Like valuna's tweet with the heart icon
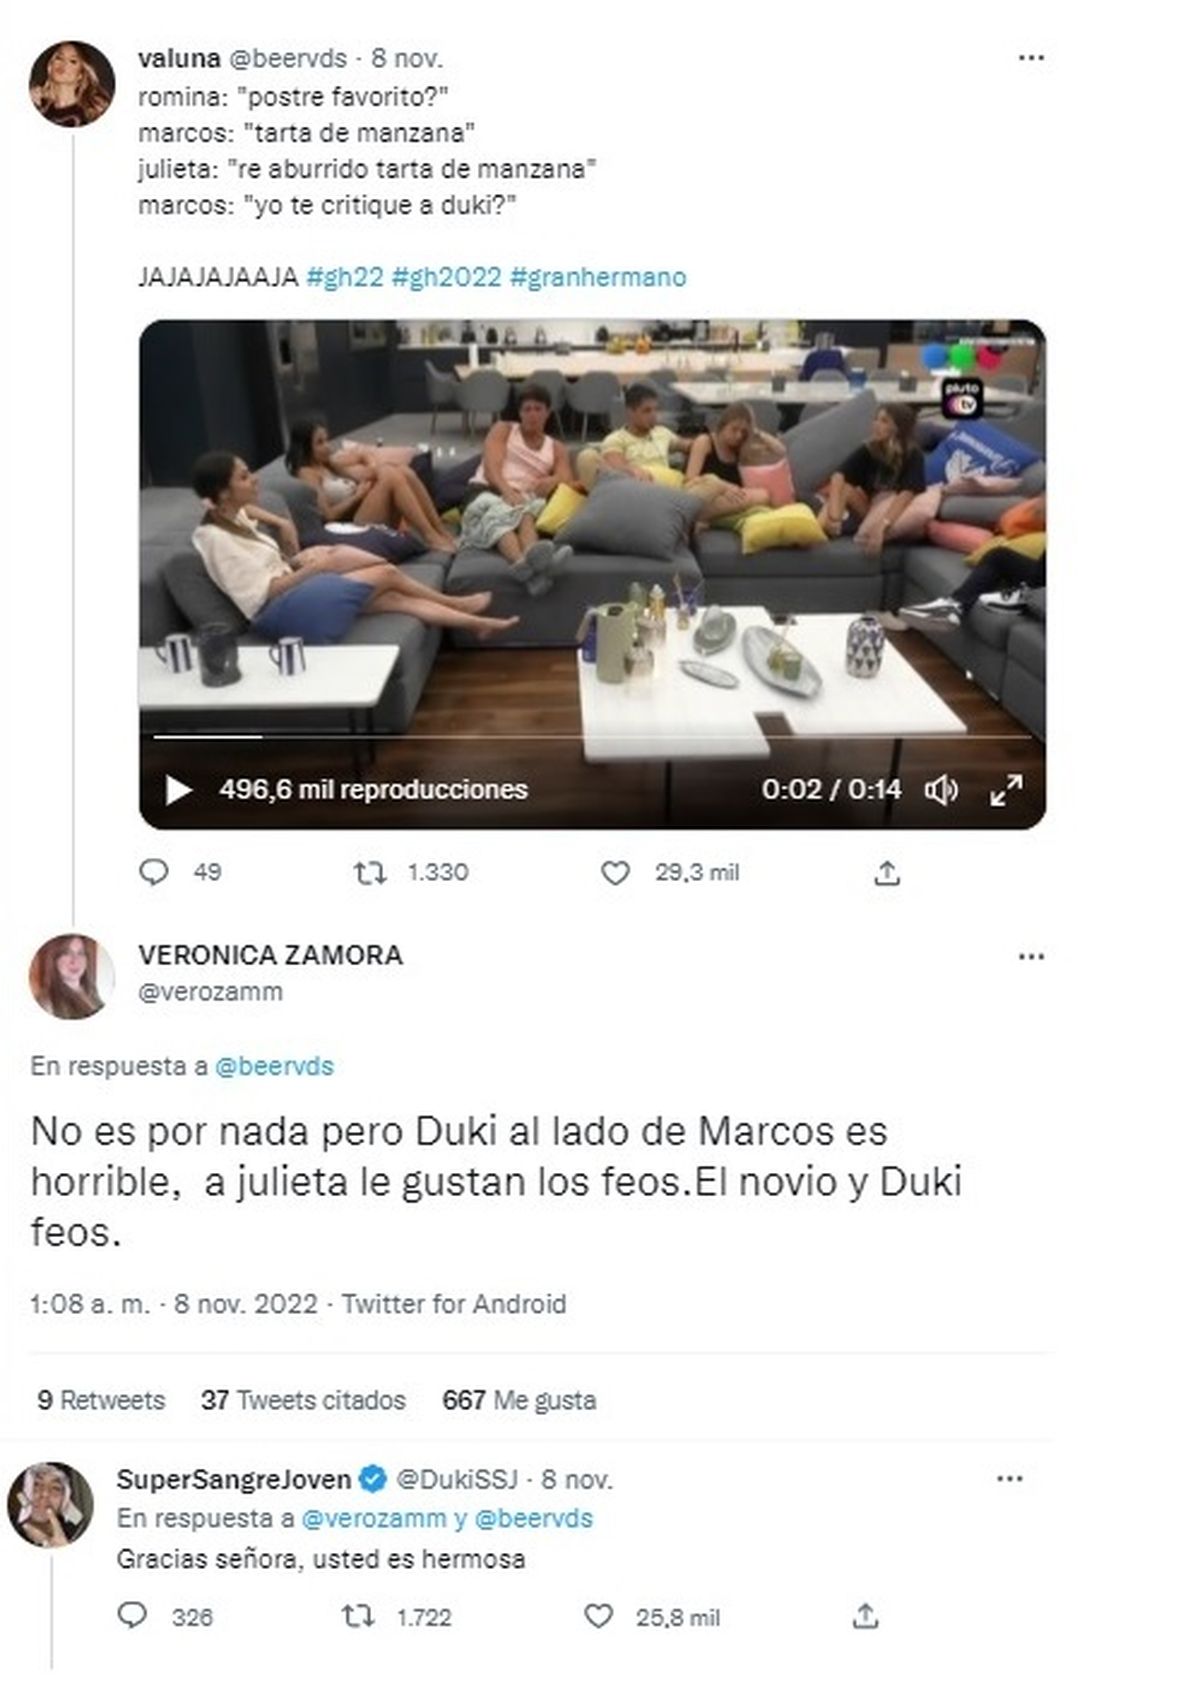 tap(615, 873)
